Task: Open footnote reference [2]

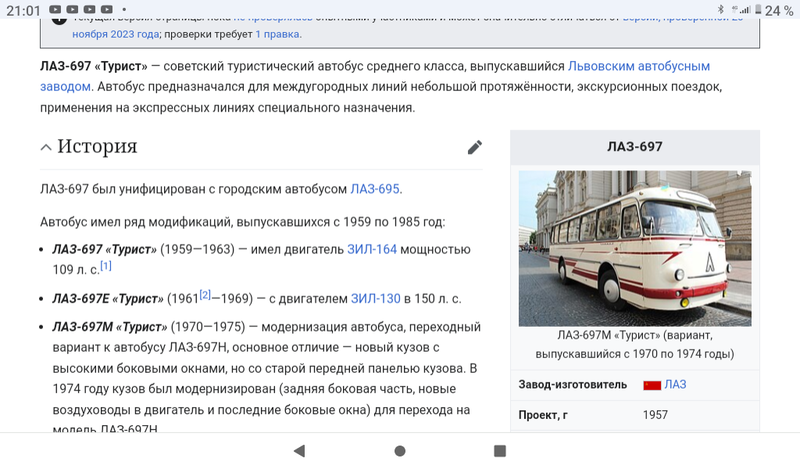Action: point(205,294)
